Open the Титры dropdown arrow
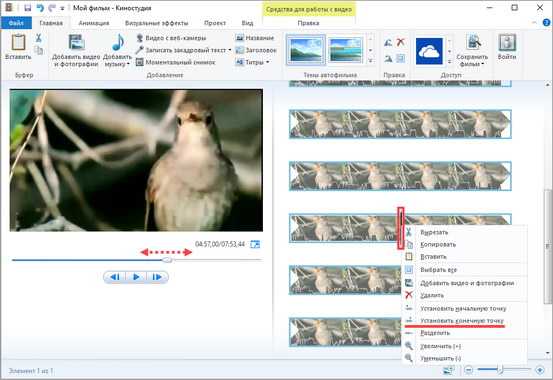The image size is (553, 380). [268, 62]
